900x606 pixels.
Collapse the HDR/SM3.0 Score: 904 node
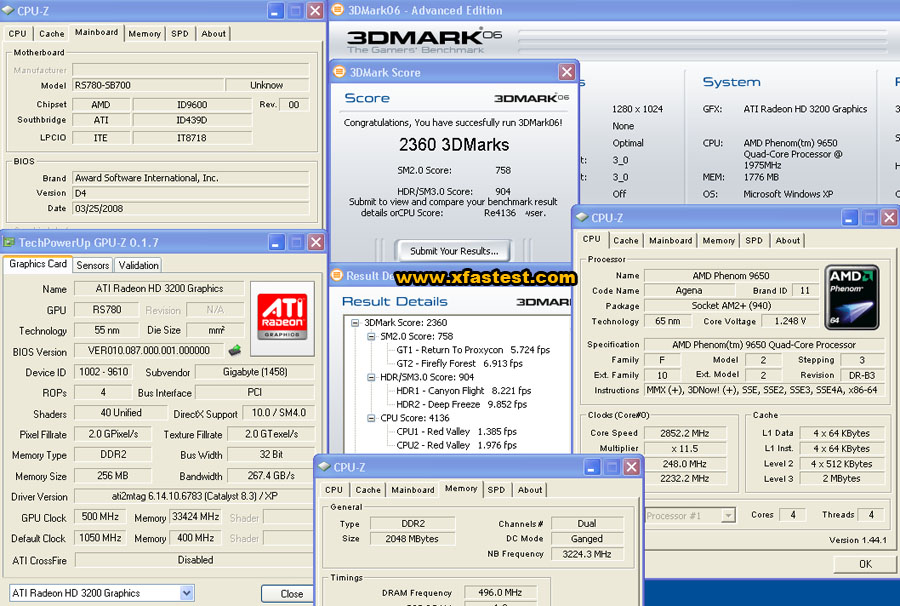371,377
